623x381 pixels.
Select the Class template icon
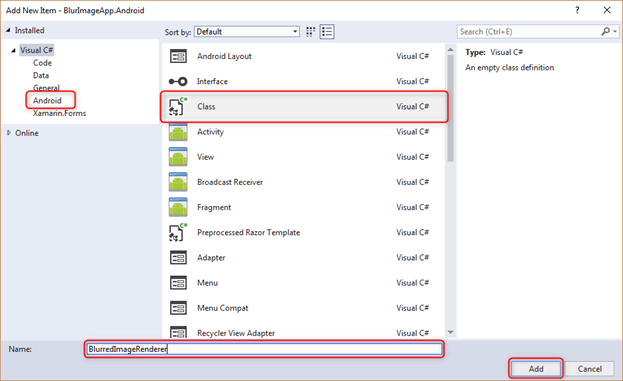click(178, 106)
